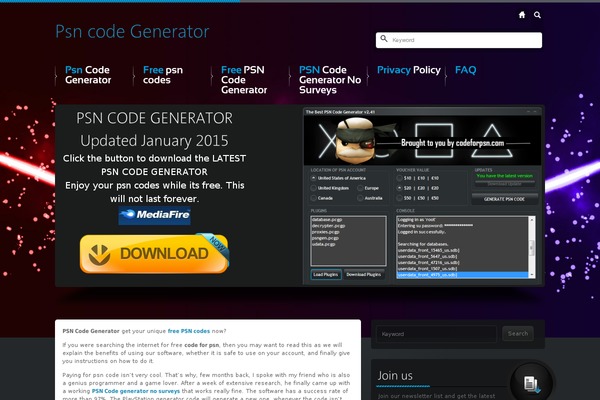The image size is (600, 400).
Task: Click the newsletter icon beside Join us
Action: tap(531, 383)
